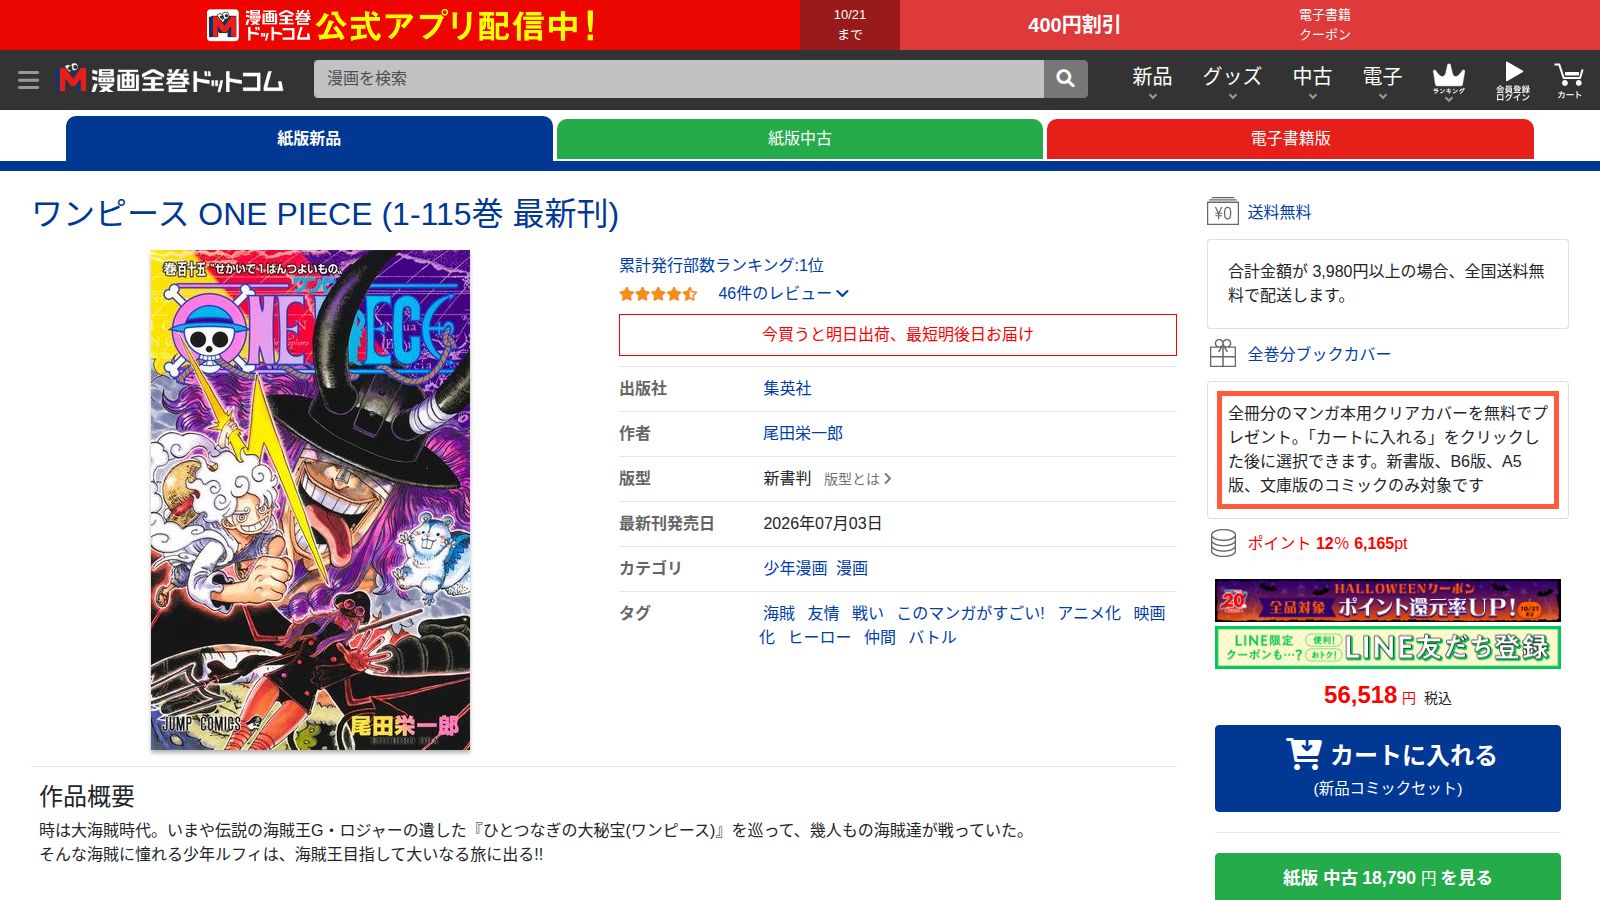Open the 尾田栄一郎 author link
The image size is (1600, 900).
(803, 433)
